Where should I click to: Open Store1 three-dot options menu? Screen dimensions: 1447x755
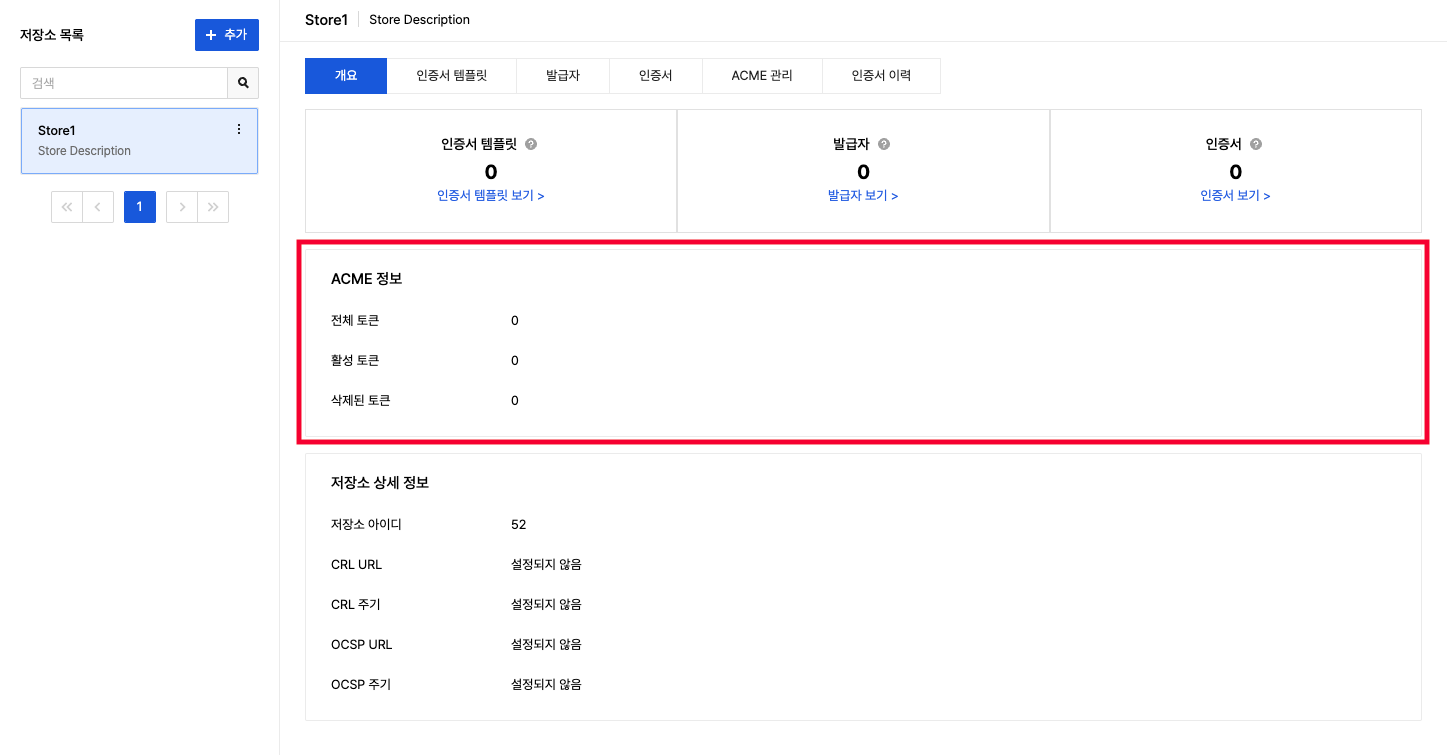pyautogui.click(x=238, y=130)
